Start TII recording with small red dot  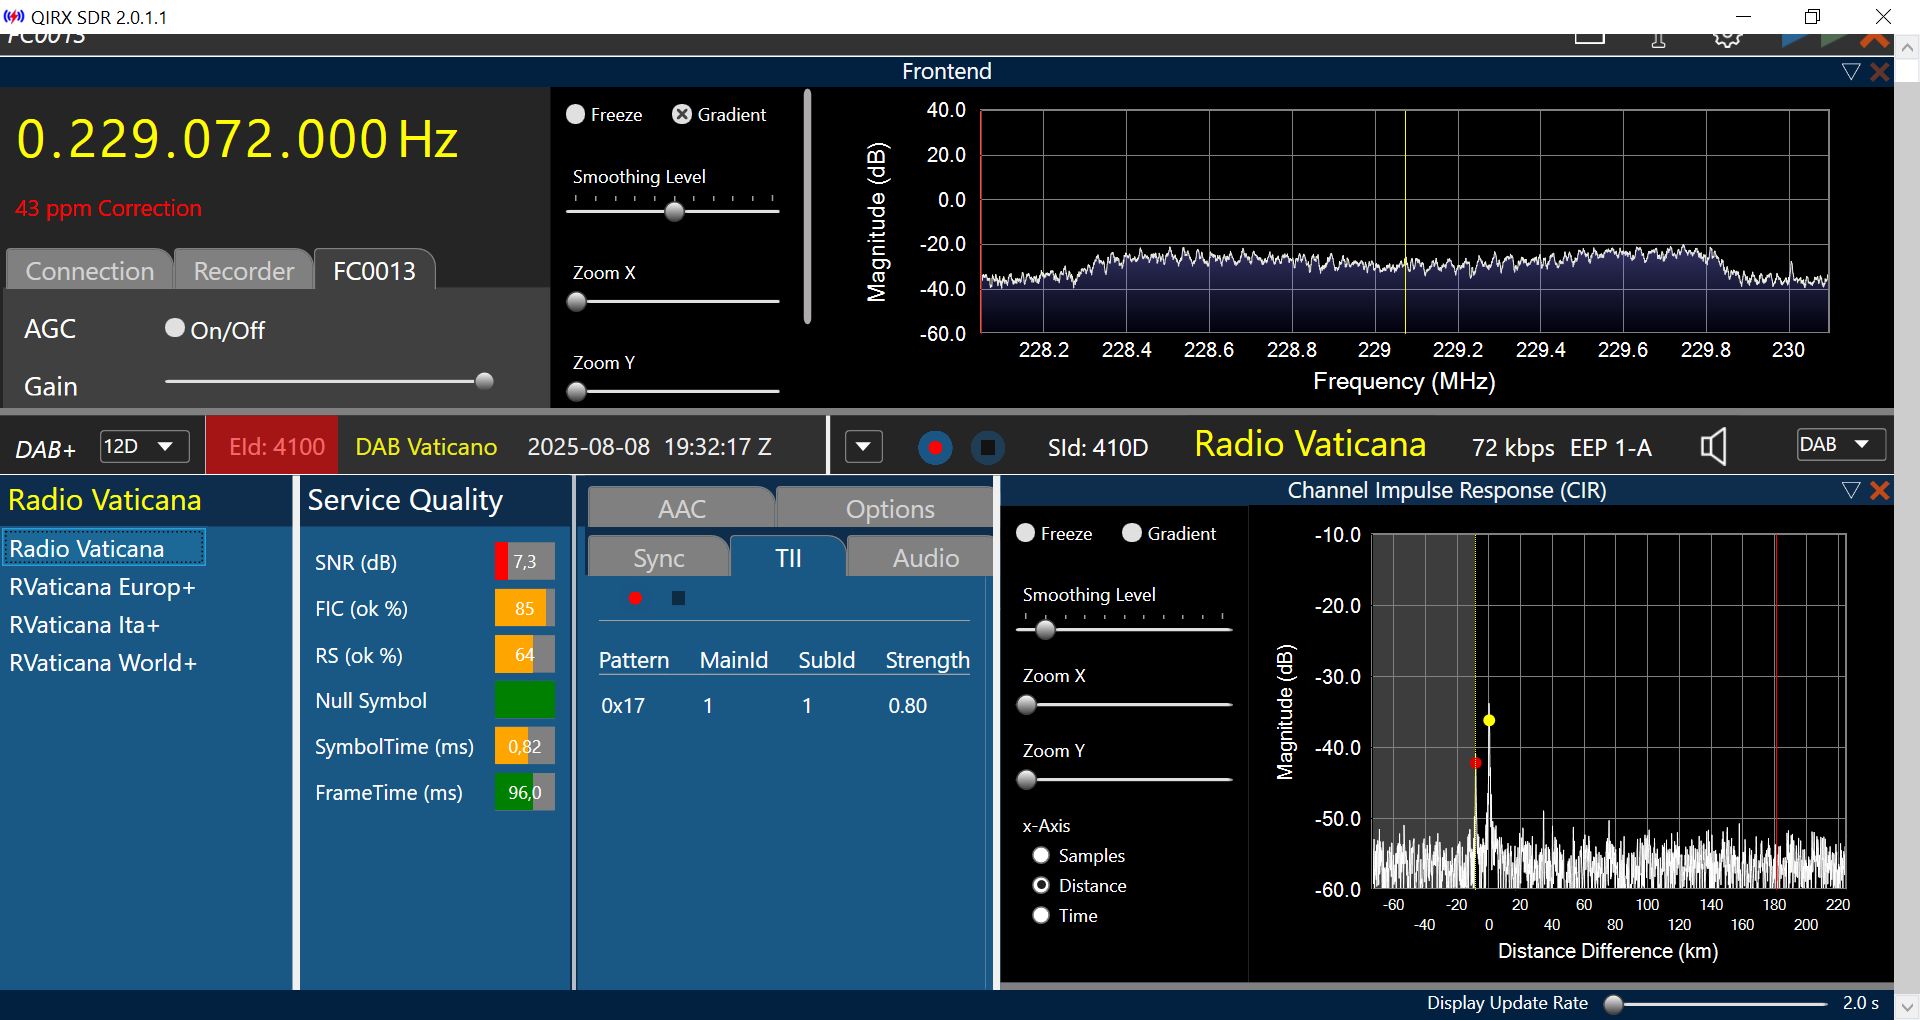click(x=635, y=598)
